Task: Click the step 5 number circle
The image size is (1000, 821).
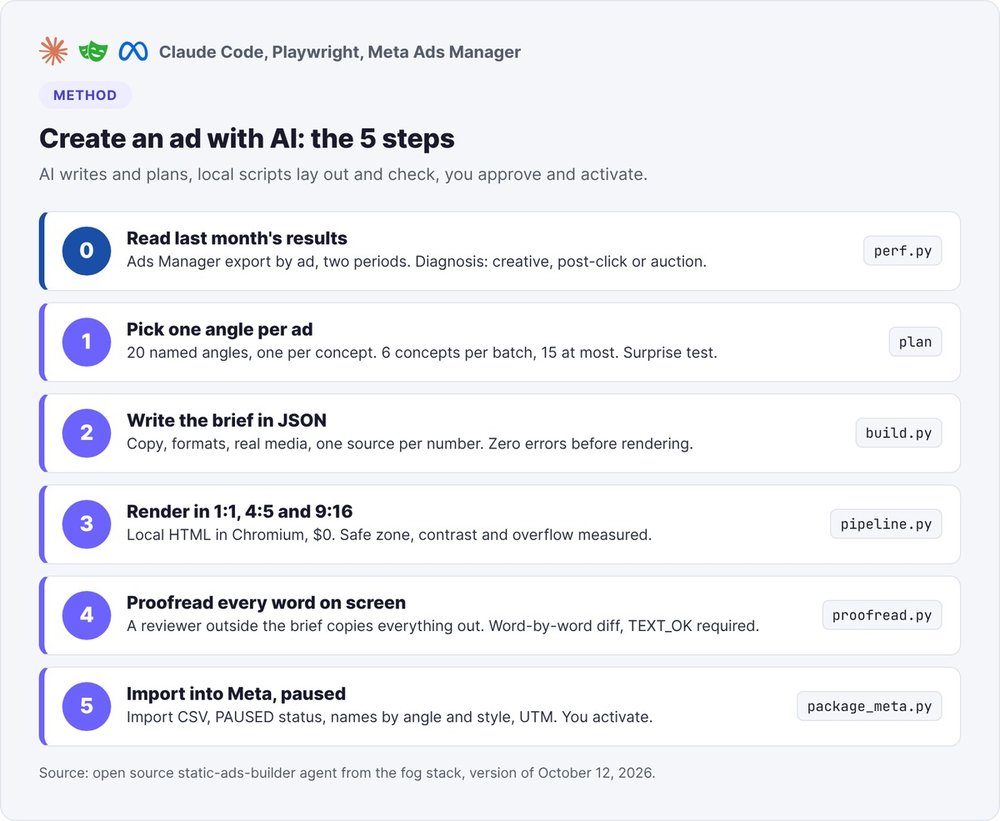Action: pyautogui.click(x=87, y=706)
